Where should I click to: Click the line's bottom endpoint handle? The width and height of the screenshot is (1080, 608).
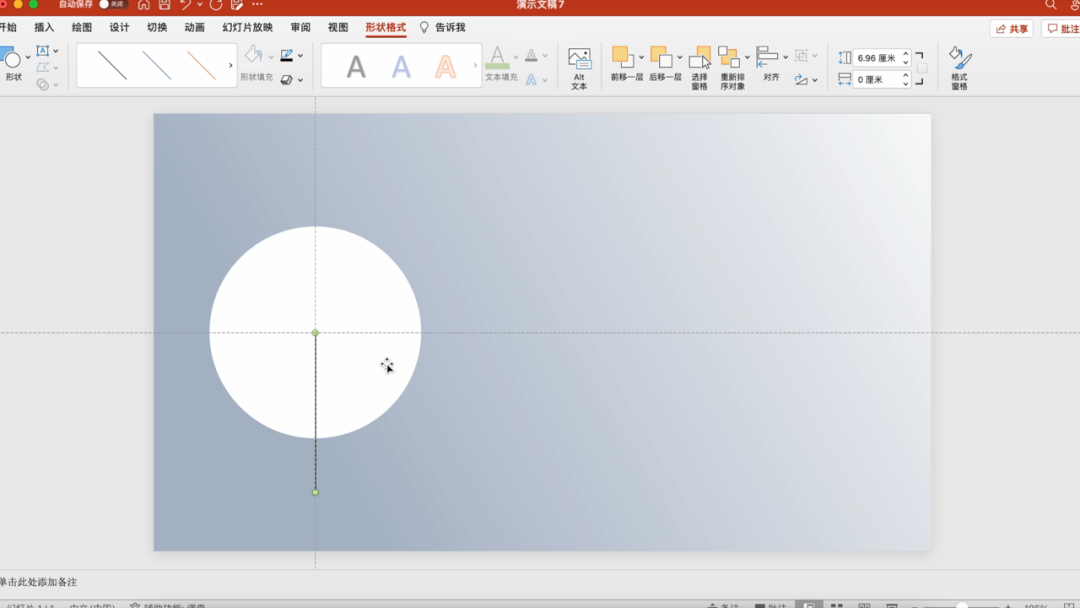pyautogui.click(x=315, y=492)
